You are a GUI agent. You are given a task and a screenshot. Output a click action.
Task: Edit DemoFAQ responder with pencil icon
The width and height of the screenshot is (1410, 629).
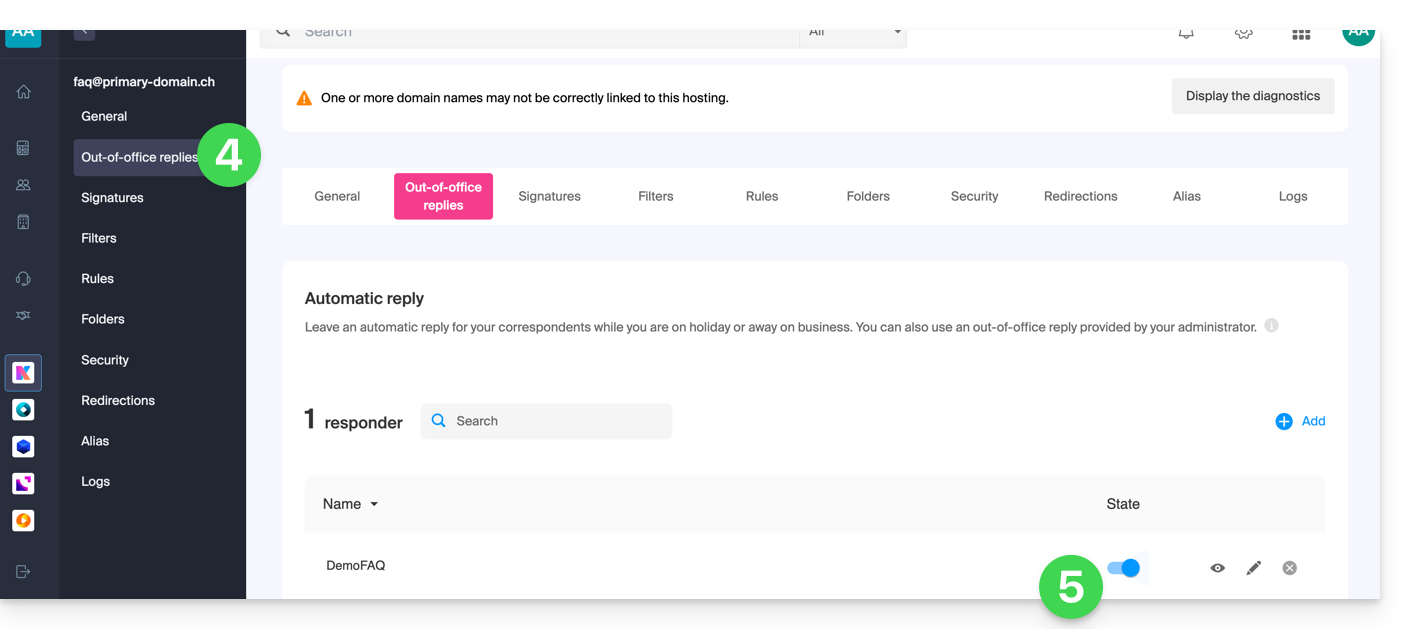[x=1253, y=568]
